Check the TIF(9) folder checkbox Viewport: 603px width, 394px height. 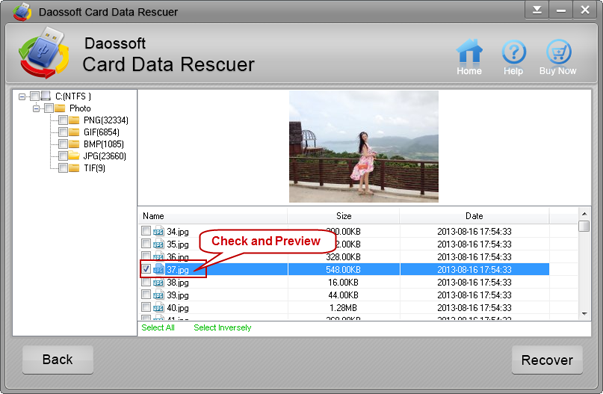(x=63, y=168)
